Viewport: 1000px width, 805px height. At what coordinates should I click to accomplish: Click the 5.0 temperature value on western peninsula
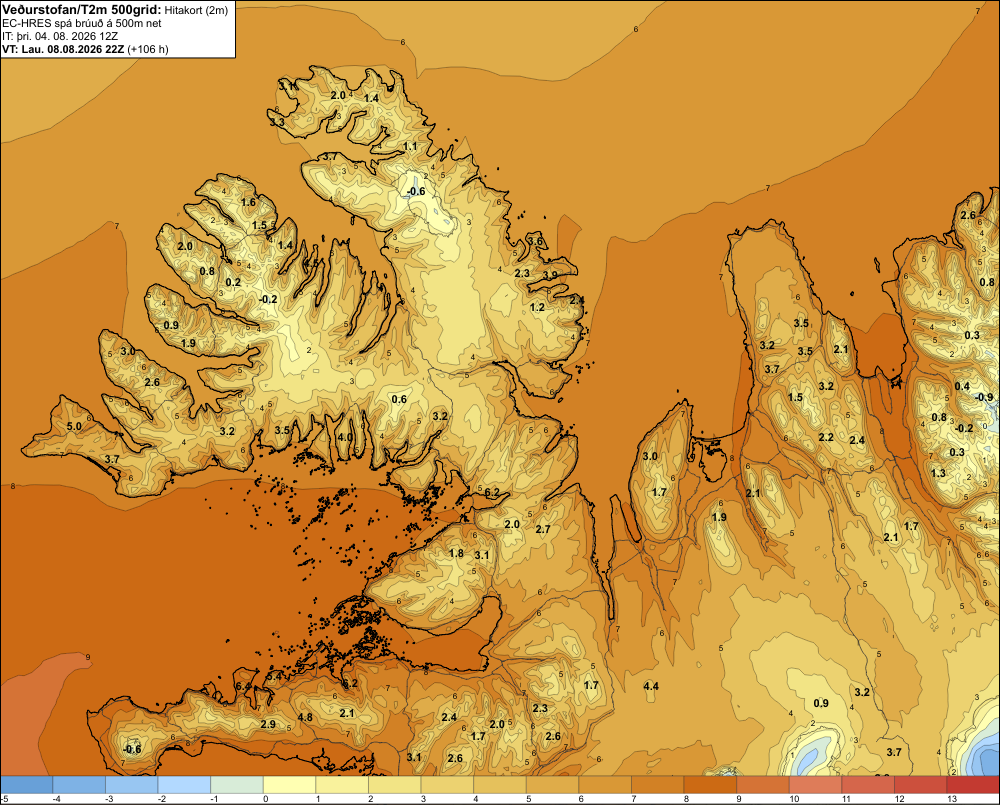click(74, 426)
